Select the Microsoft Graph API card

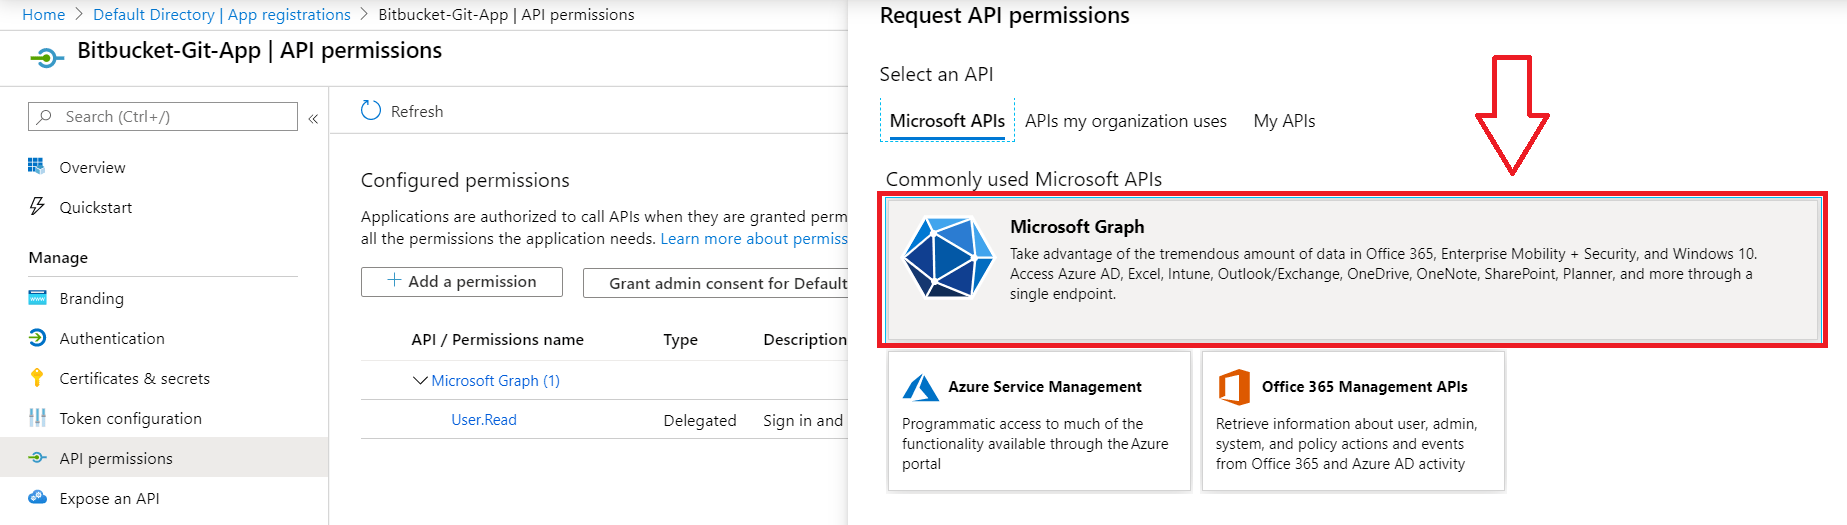pyautogui.click(x=1353, y=270)
